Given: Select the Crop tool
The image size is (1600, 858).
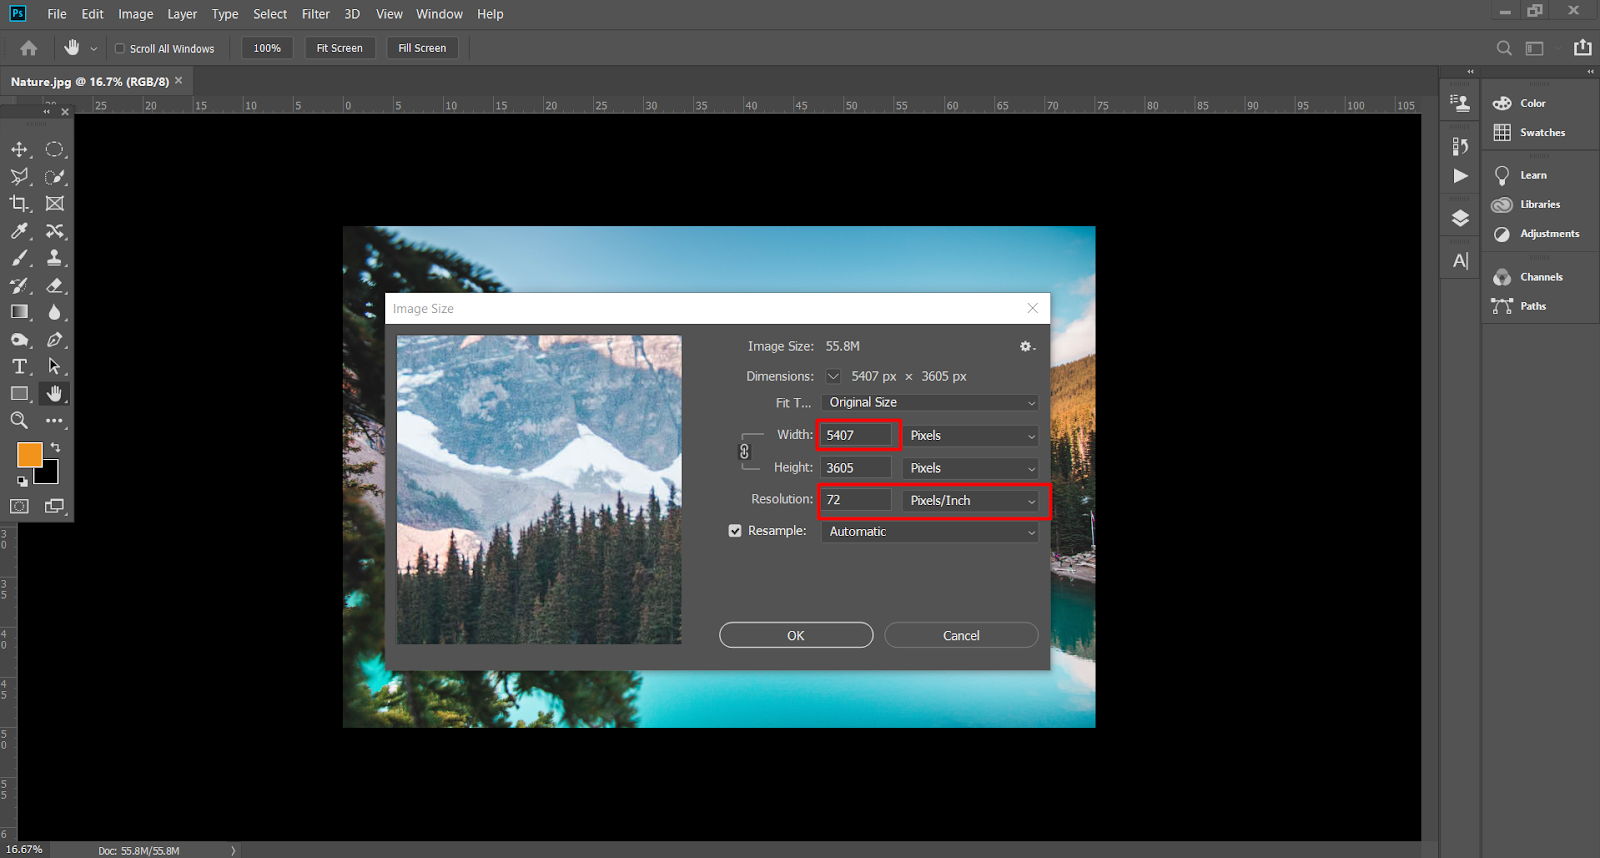Looking at the screenshot, I should (x=19, y=203).
